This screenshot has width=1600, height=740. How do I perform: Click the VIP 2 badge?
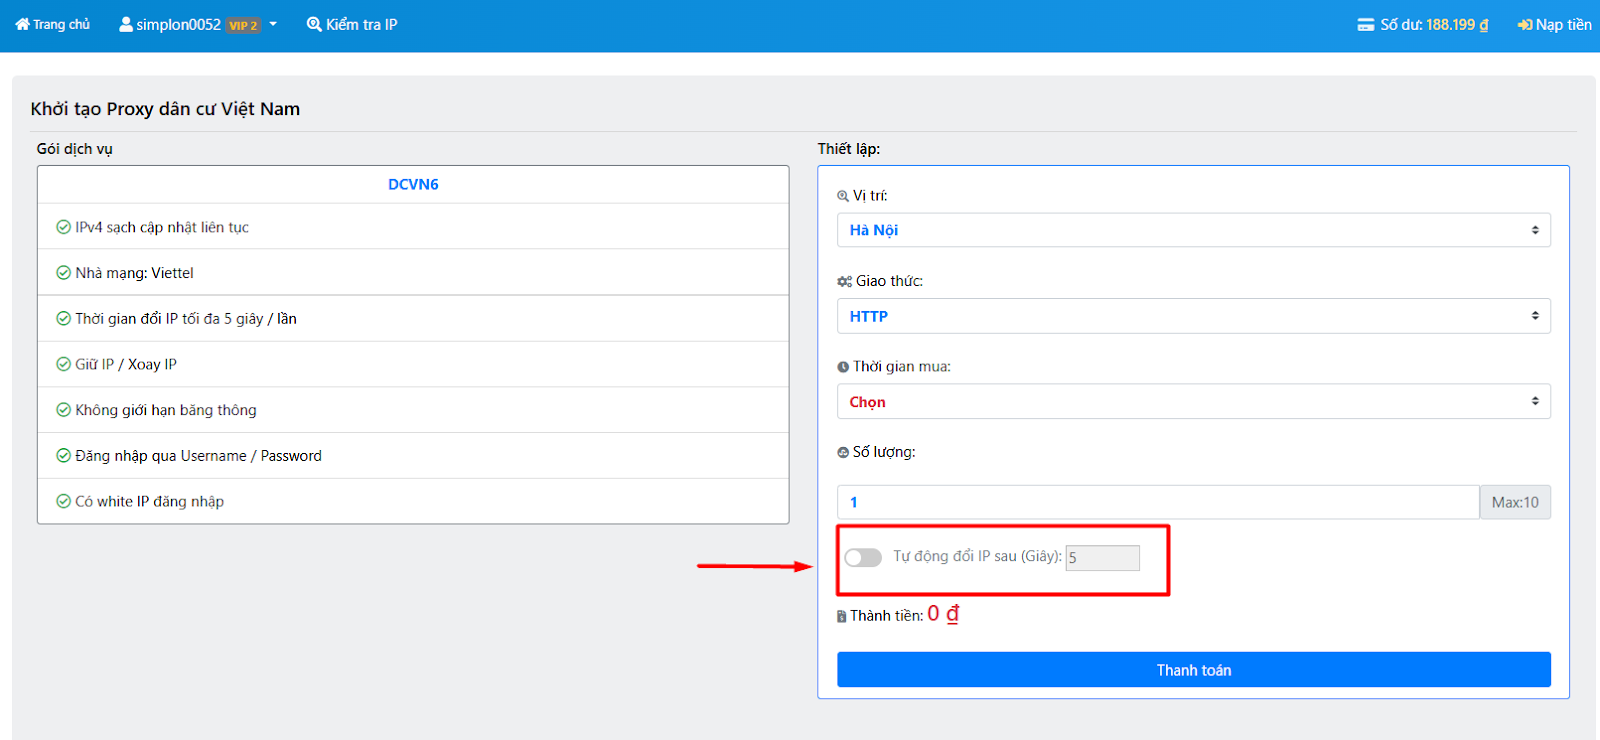pyautogui.click(x=243, y=25)
